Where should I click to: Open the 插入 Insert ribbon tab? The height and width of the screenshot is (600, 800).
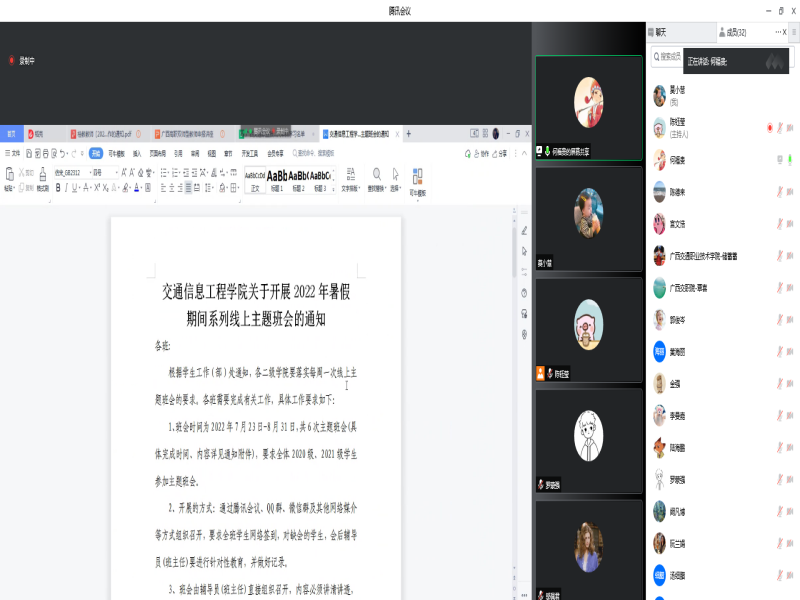[137, 154]
